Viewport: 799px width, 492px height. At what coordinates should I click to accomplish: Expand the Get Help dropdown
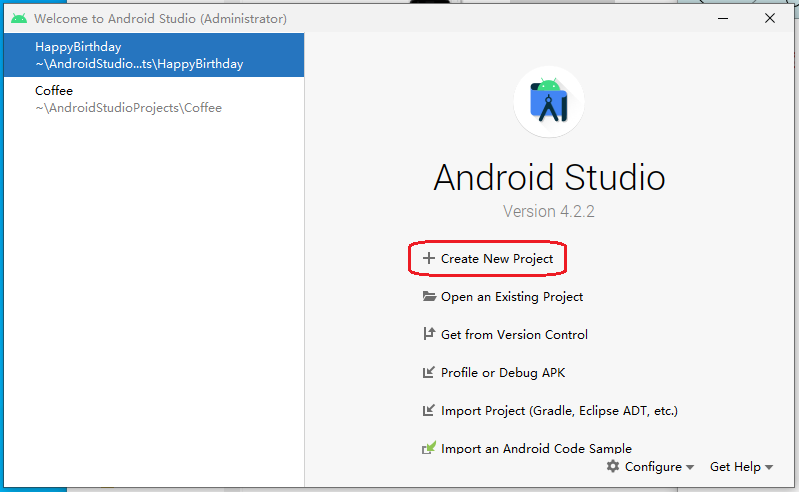tap(741, 467)
